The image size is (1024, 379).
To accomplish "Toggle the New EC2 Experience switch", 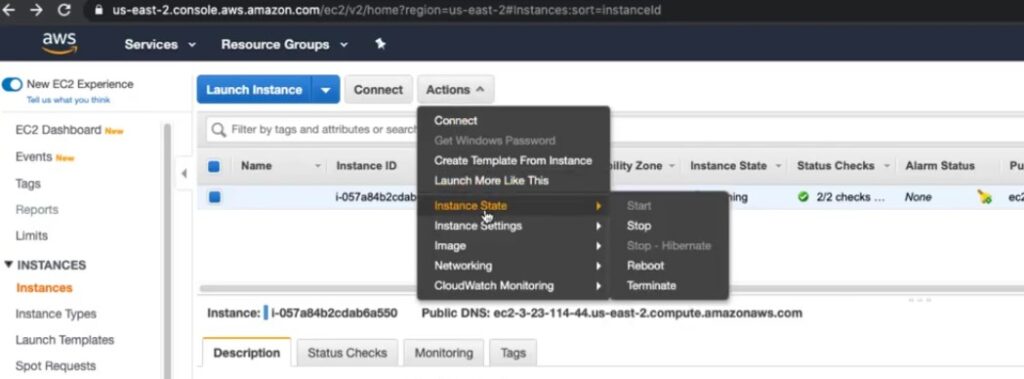I will (12, 84).
